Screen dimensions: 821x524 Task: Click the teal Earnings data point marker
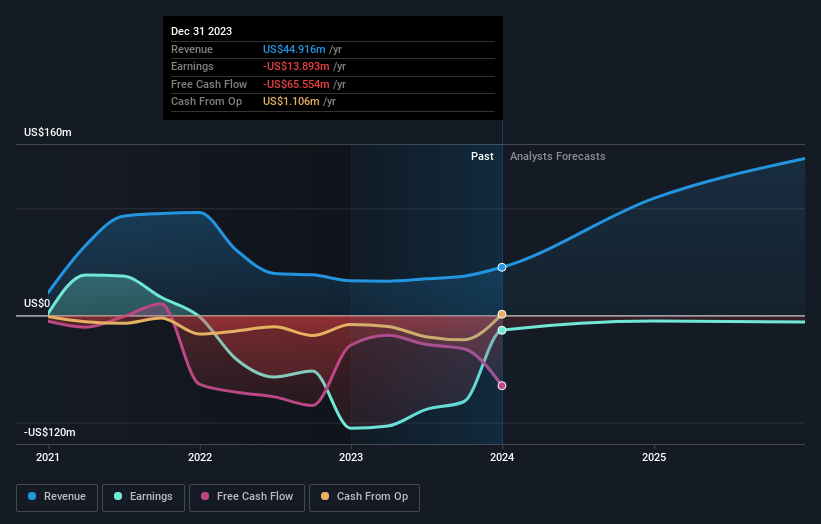(x=502, y=330)
